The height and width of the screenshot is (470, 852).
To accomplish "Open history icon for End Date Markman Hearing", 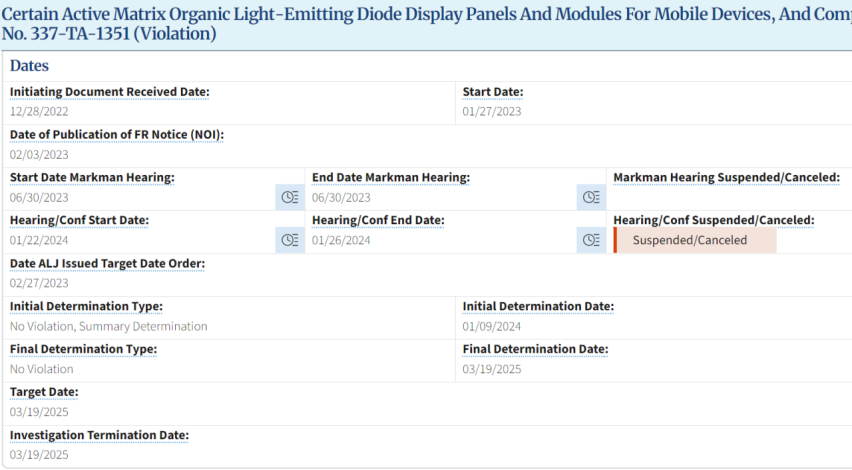I will [x=591, y=197].
